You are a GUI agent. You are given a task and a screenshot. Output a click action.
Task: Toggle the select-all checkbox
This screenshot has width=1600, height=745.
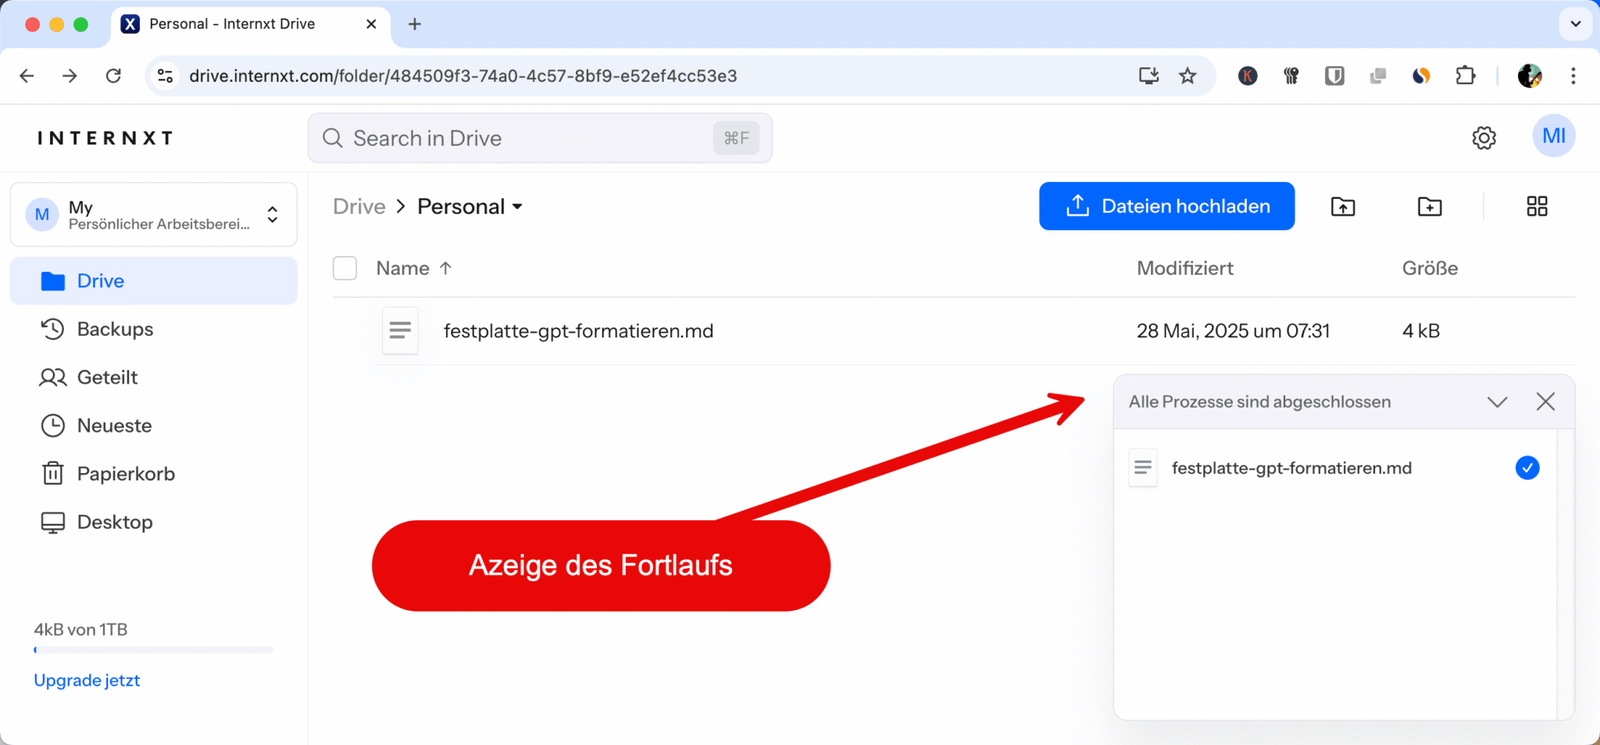pos(345,268)
